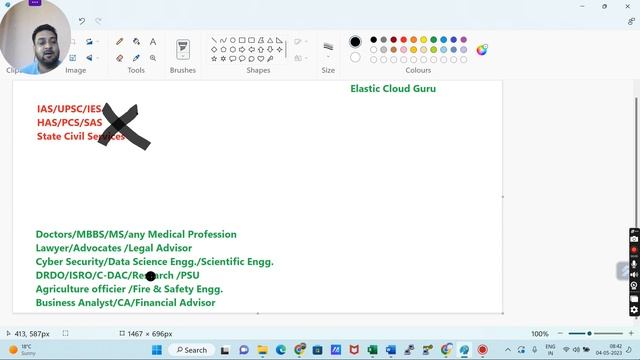This screenshot has height=360, width=640.
Task: Choose the Rounded callout speech bubble shape
Action: (x=233, y=59)
